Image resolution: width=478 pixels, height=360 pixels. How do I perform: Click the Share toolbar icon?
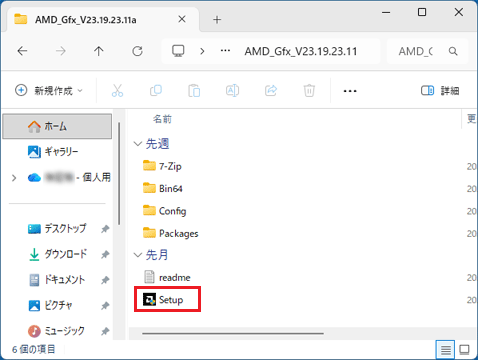(271, 90)
